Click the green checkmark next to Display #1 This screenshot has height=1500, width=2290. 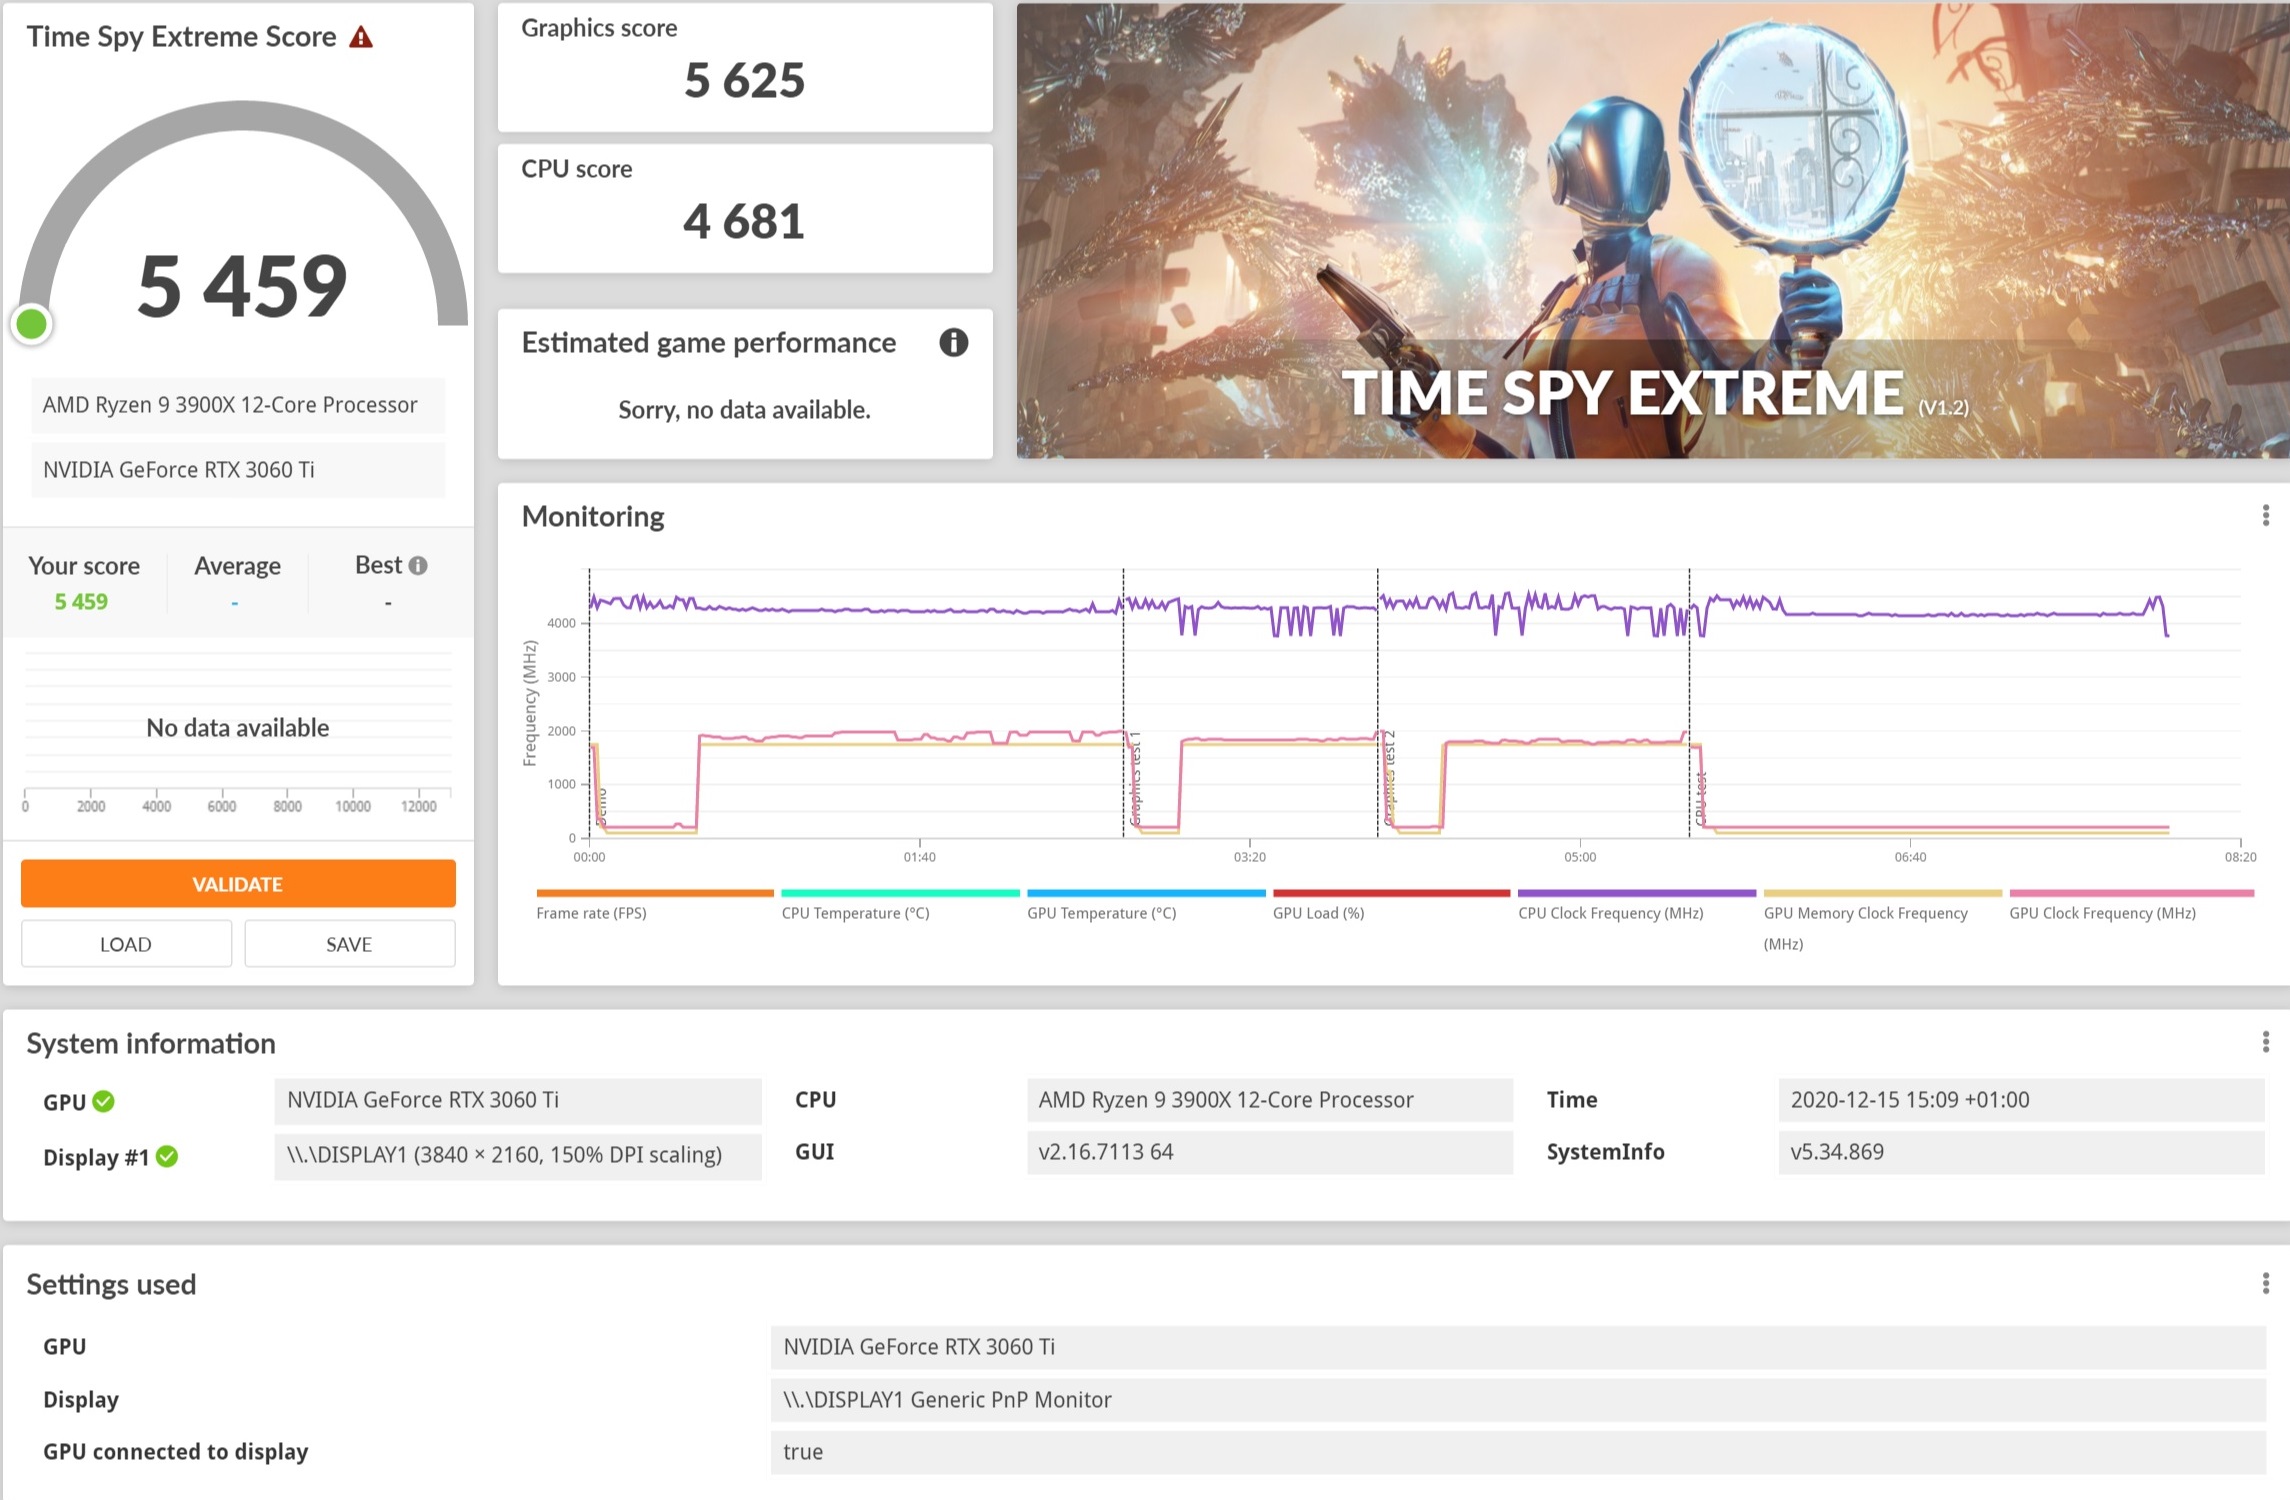pos(168,1157)
